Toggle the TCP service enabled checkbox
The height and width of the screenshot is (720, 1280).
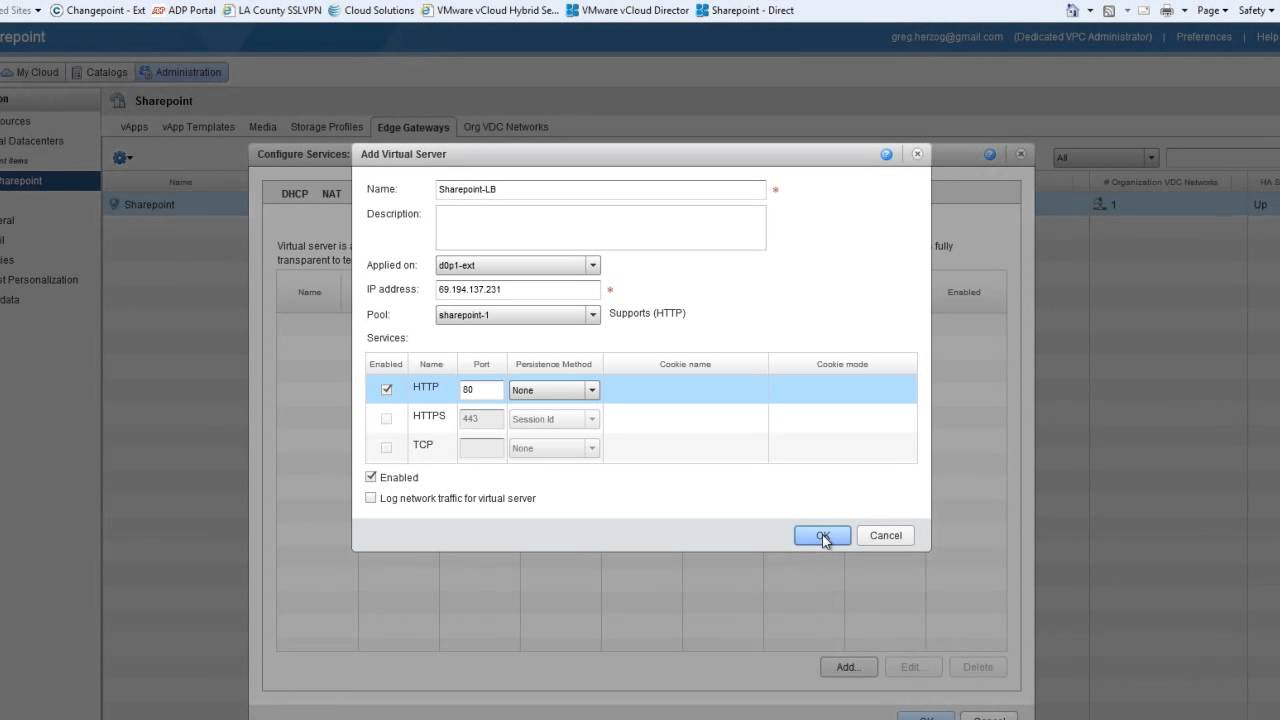[x=387, y=448]
